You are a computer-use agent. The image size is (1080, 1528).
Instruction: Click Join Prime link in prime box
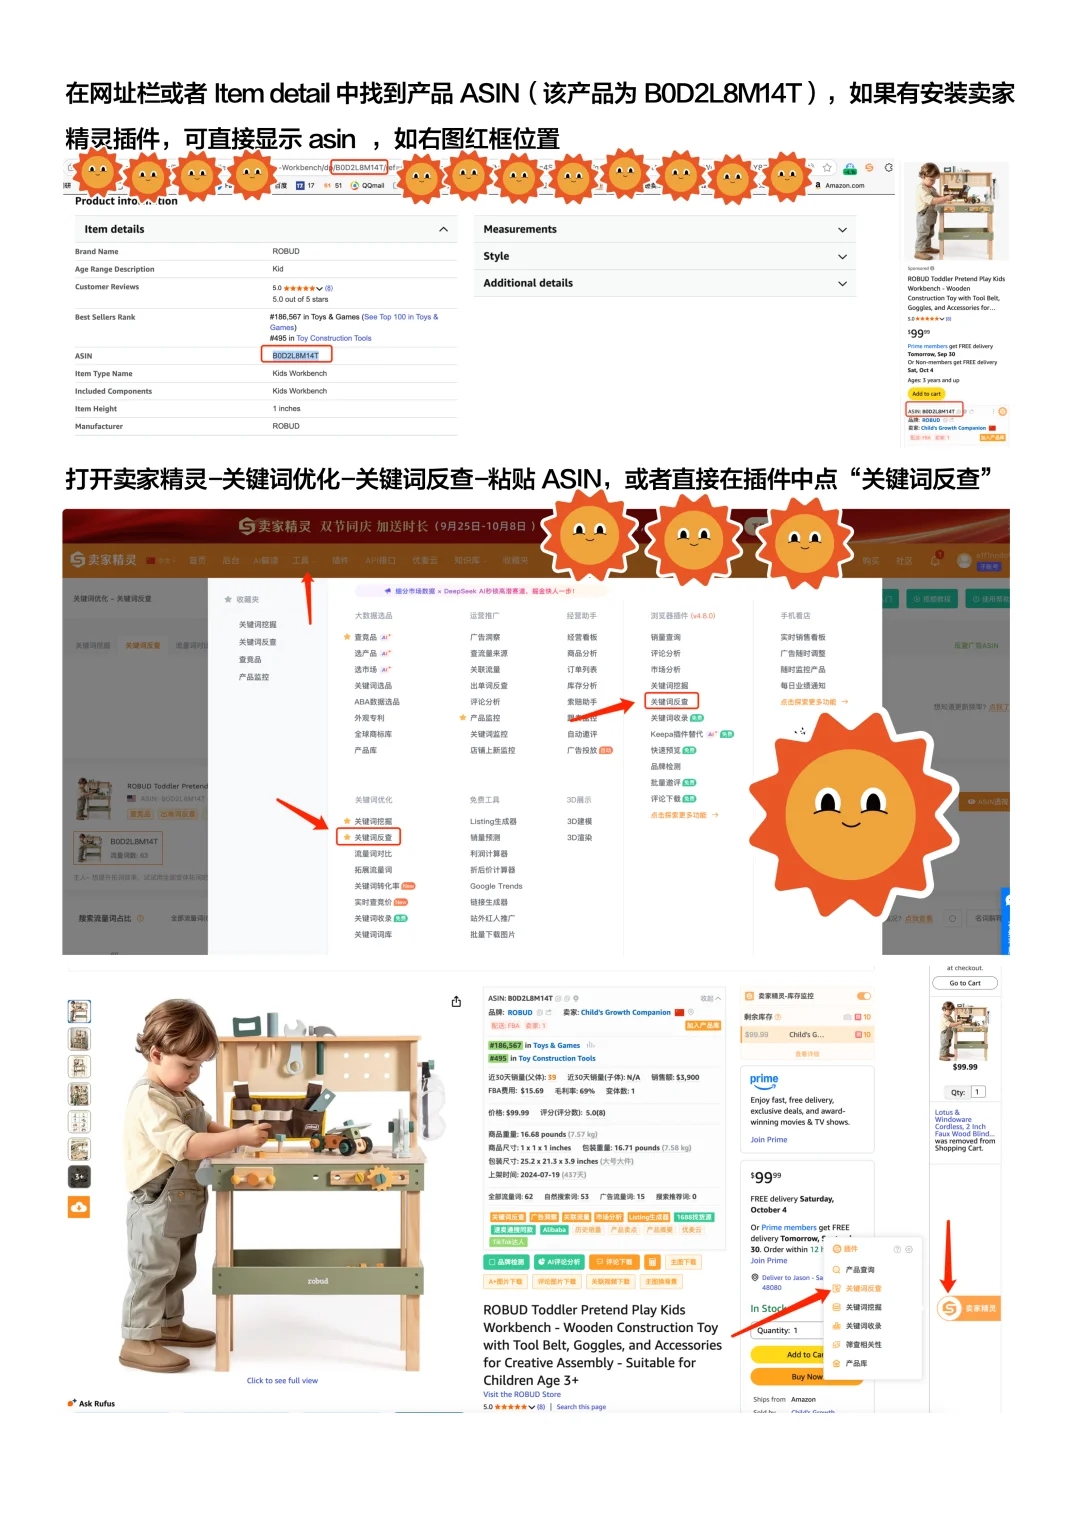pyautogui.click(x=769, y=1140)
